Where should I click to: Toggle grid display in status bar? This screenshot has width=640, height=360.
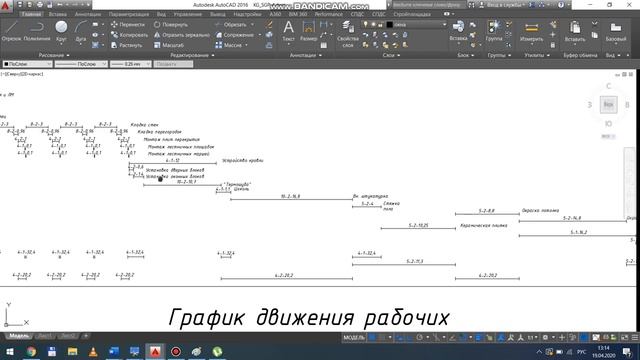click(x=372, y=338)
